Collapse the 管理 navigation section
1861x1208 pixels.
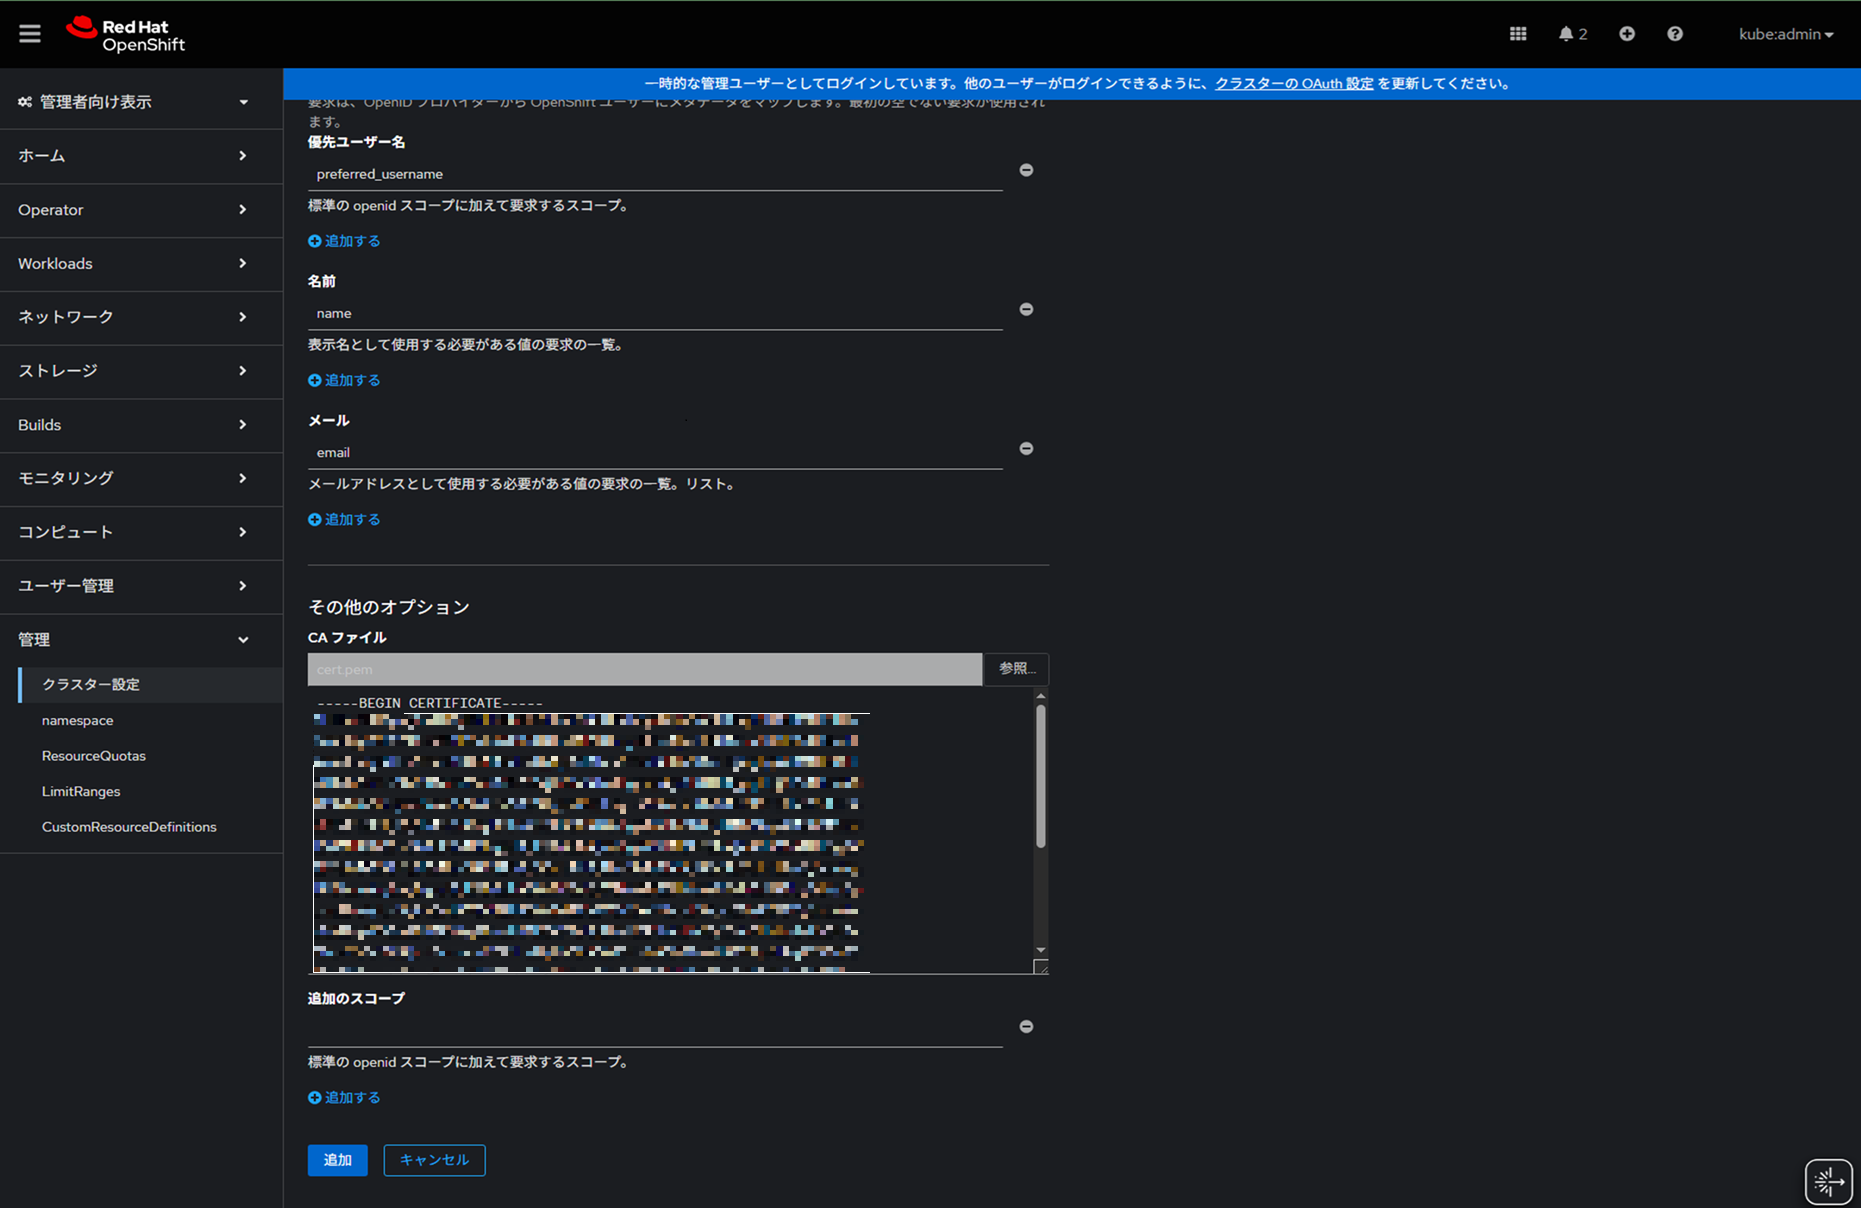(134, 640)
